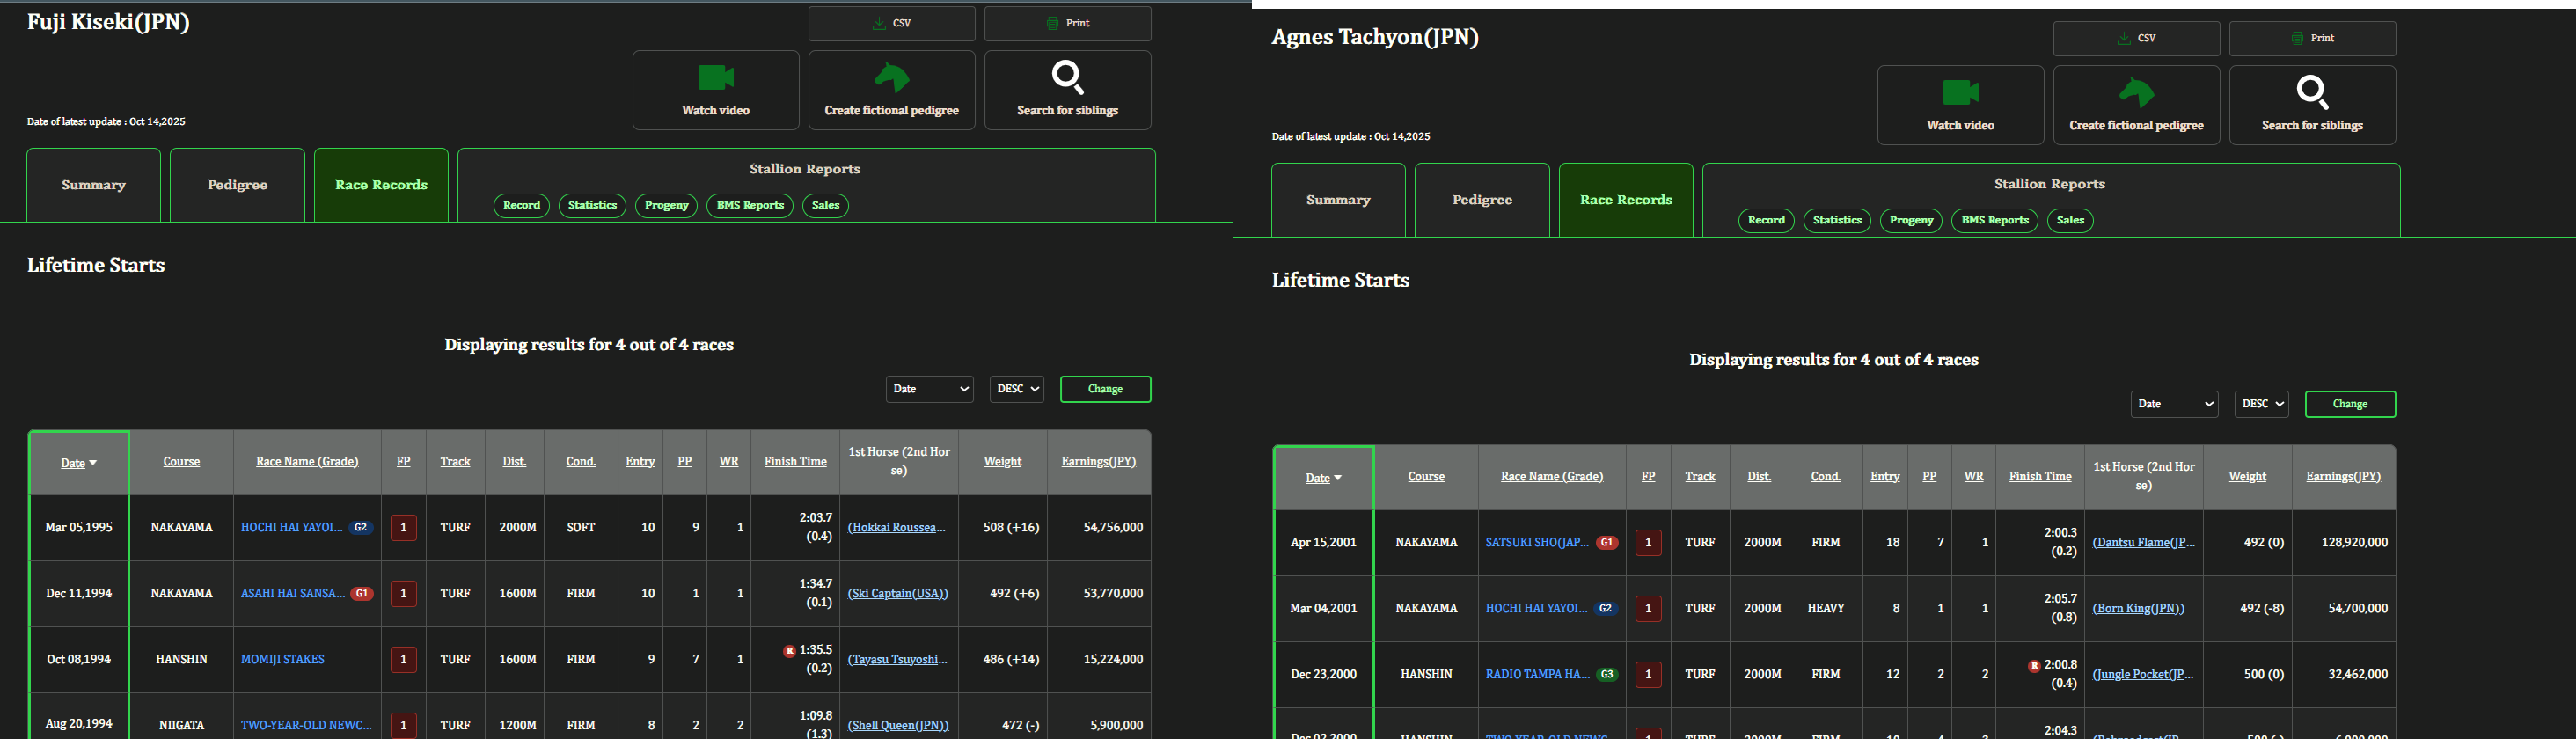Open the RADIO TAMPA HA... race link
Screen dimensions: 2576x739
(1538, 675)
